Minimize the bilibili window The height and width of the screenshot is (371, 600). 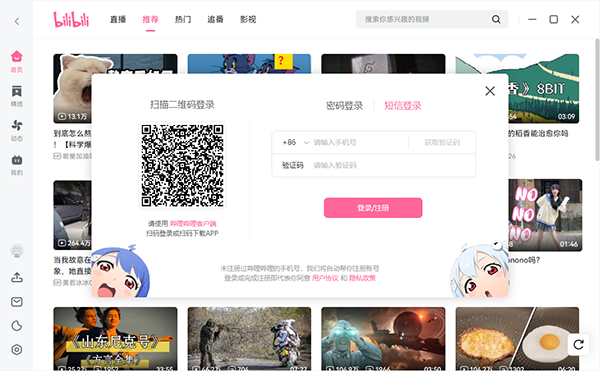tap(532, 20)
